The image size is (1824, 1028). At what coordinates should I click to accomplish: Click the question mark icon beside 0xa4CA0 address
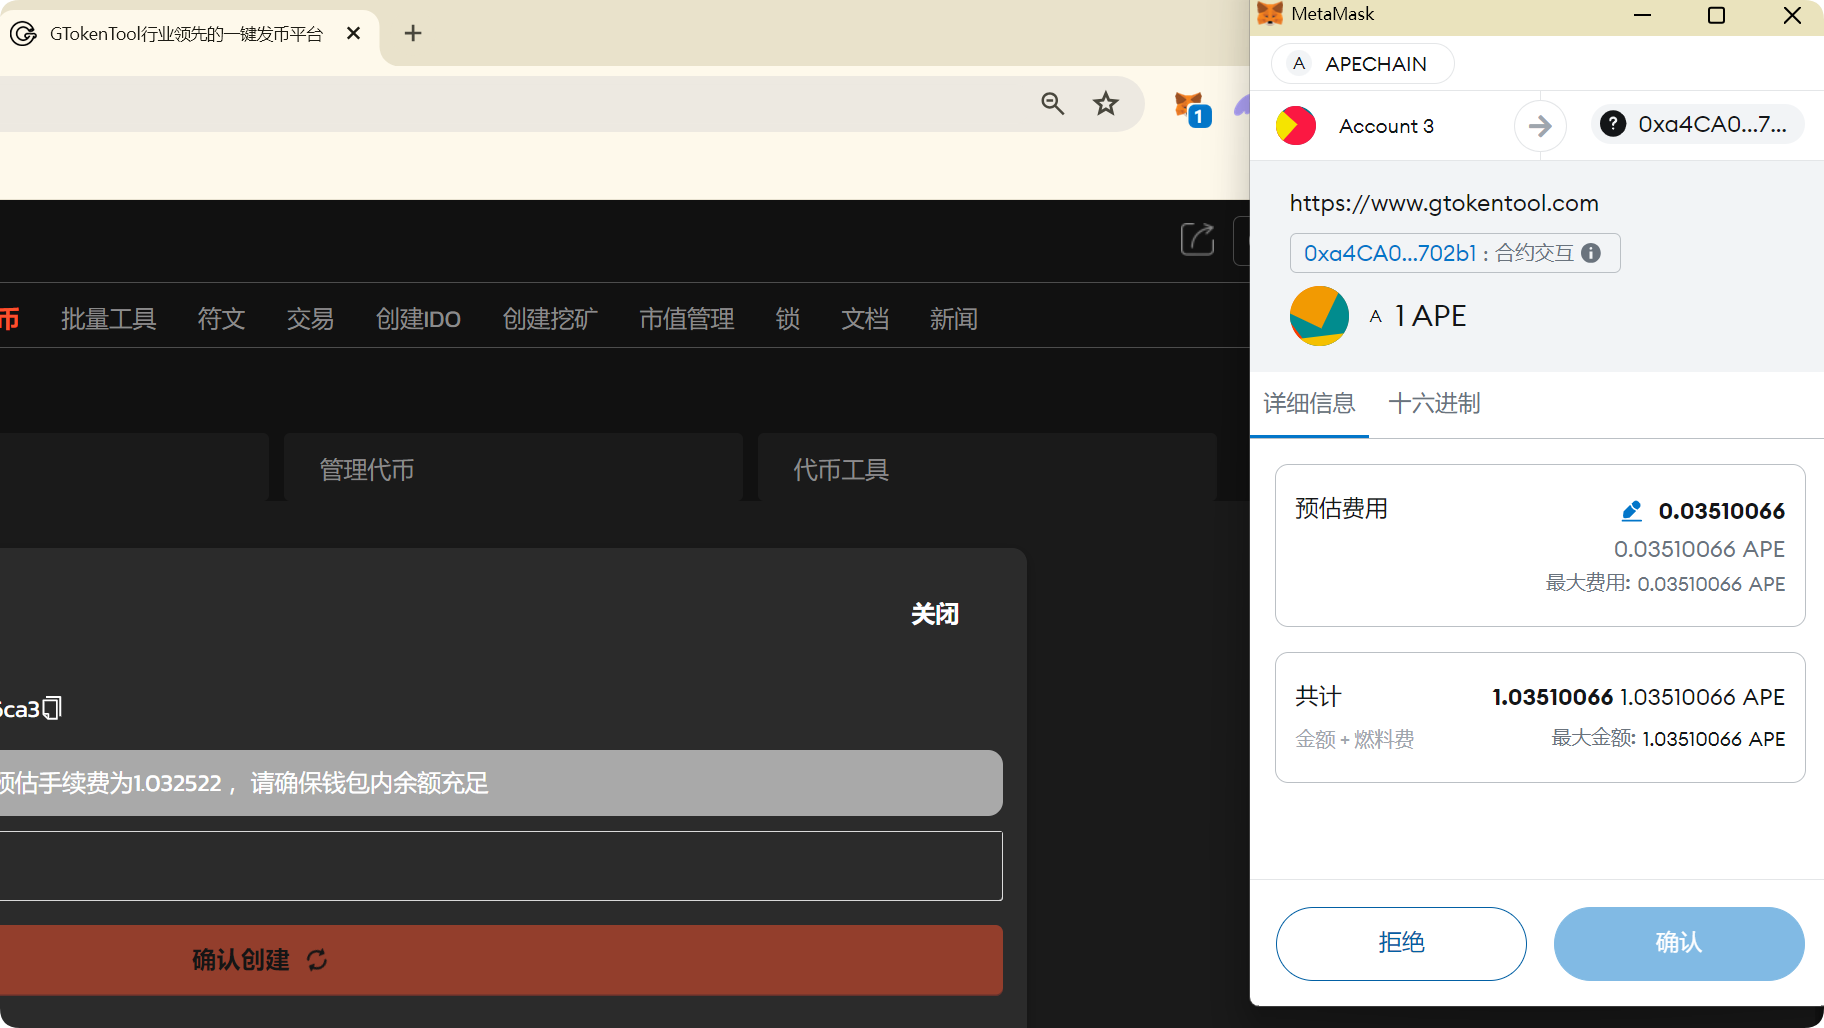[x=1612, y=124]
